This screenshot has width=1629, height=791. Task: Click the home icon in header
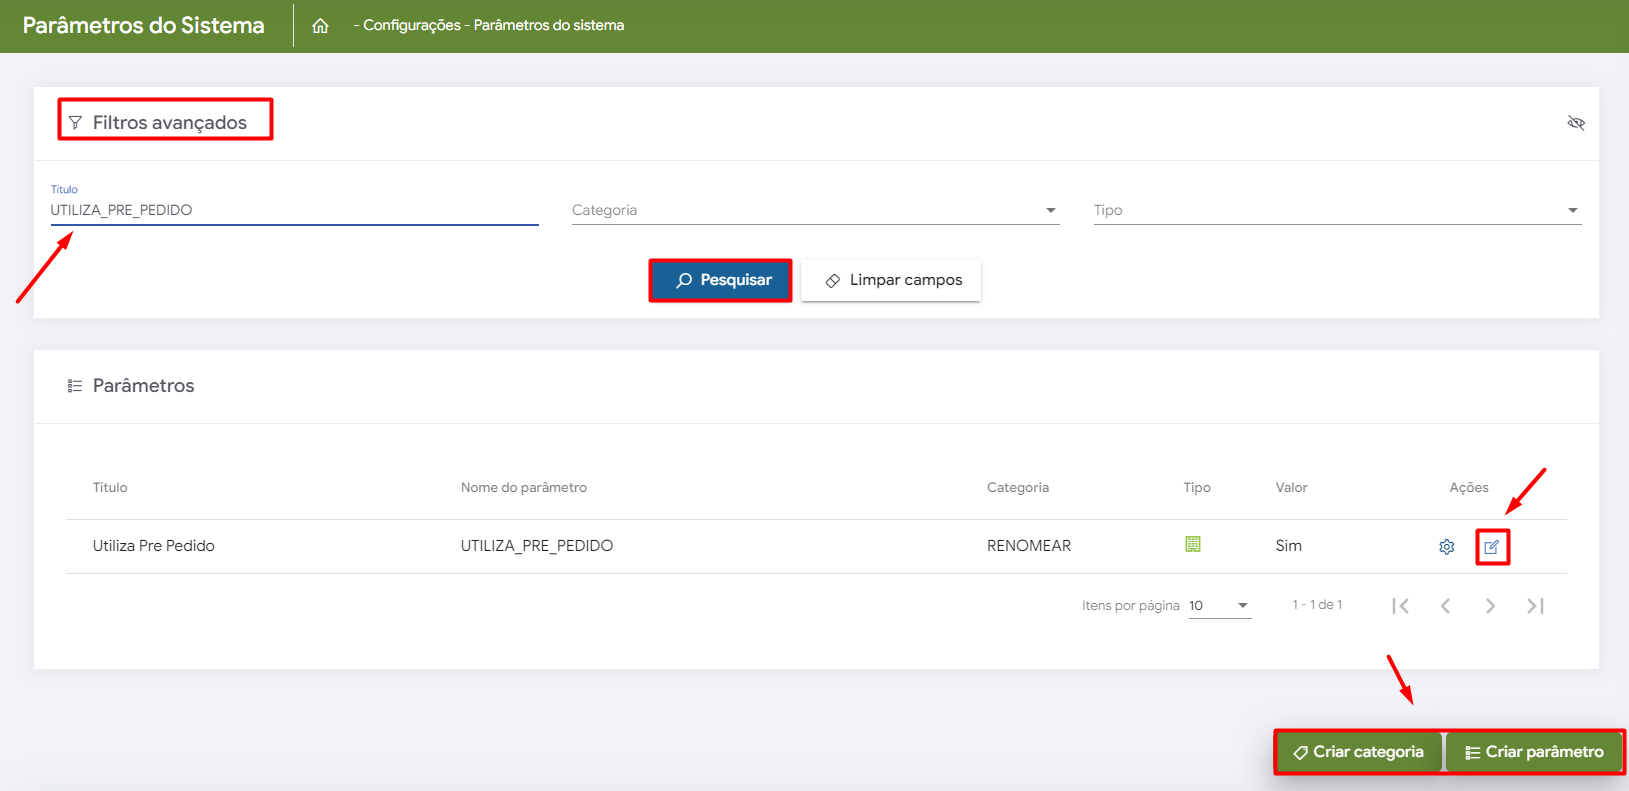pyautogui.click(x=320, y=26)
